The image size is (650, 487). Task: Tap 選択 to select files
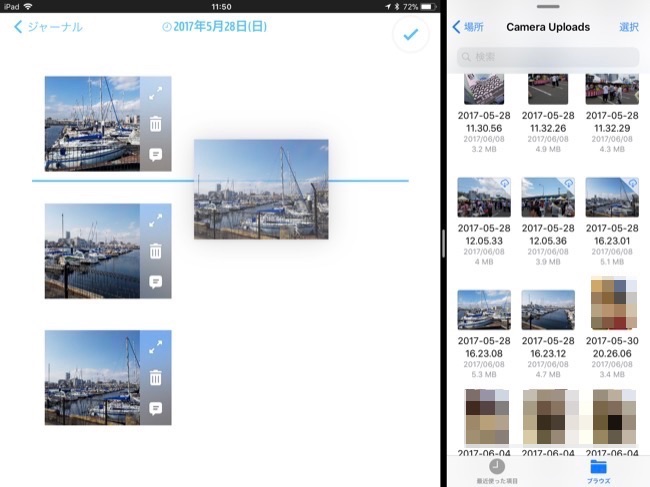[x=629, y=27]
